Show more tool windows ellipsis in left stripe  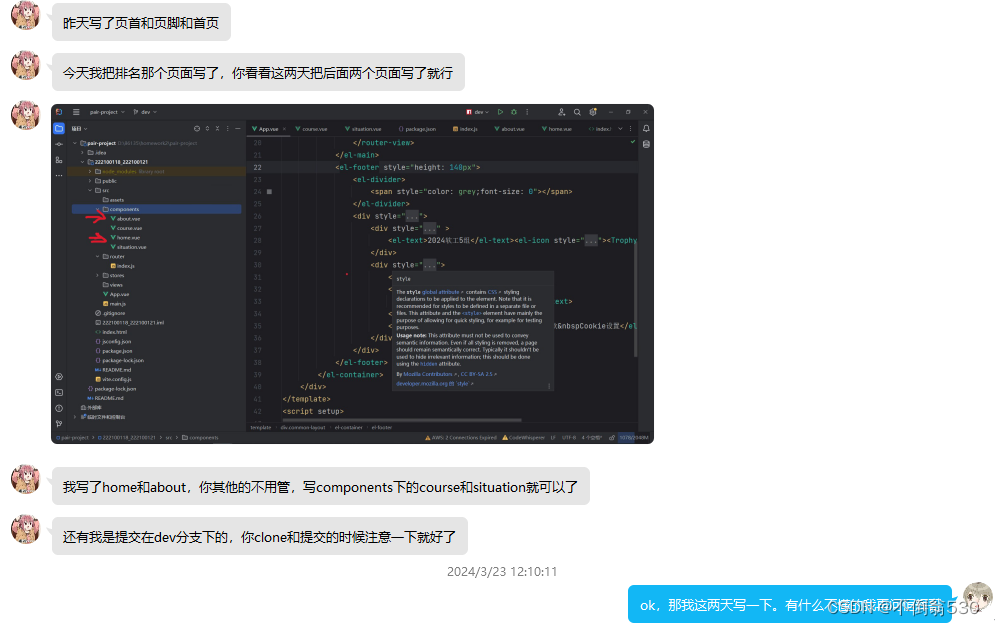[59, 175]
